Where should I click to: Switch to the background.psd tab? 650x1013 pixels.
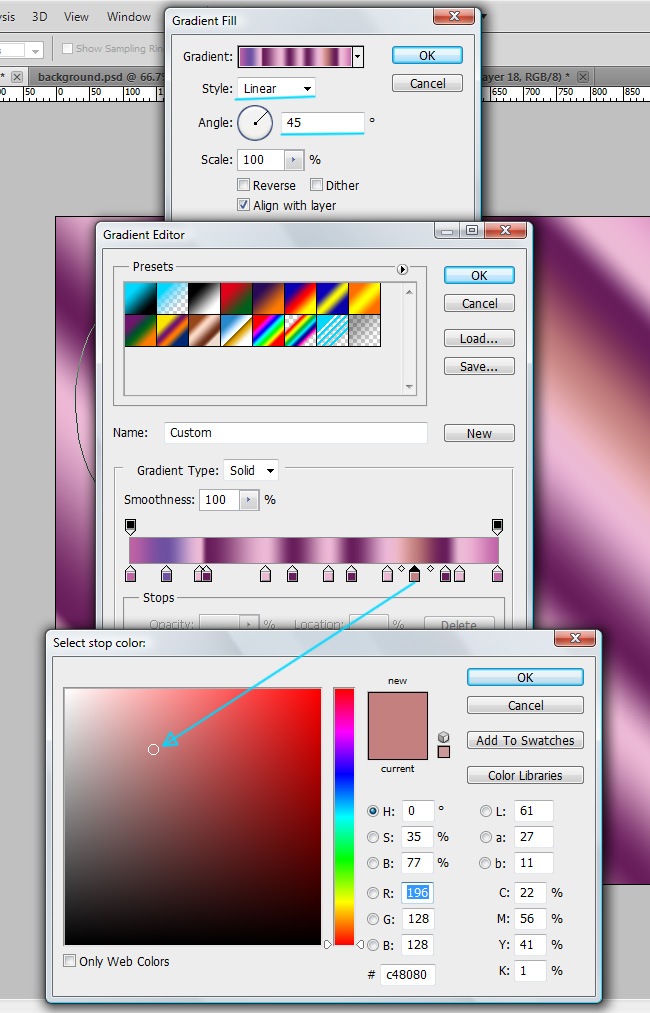(x=99, y=77)
